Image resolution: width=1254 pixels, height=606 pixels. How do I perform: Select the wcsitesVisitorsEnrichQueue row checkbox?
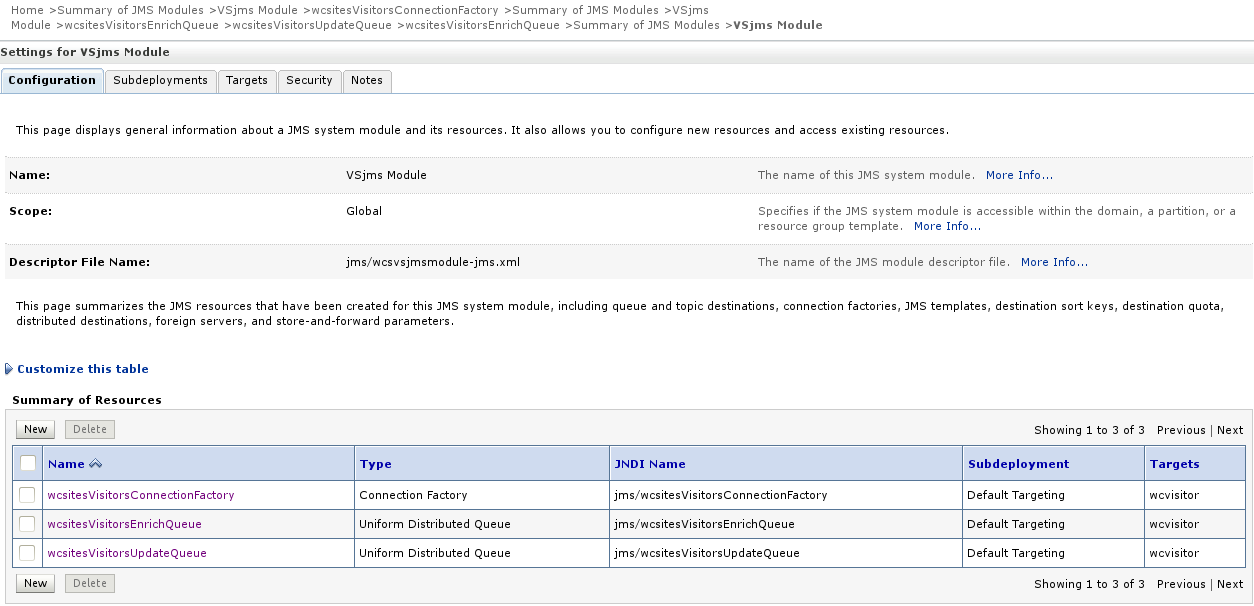27,524
